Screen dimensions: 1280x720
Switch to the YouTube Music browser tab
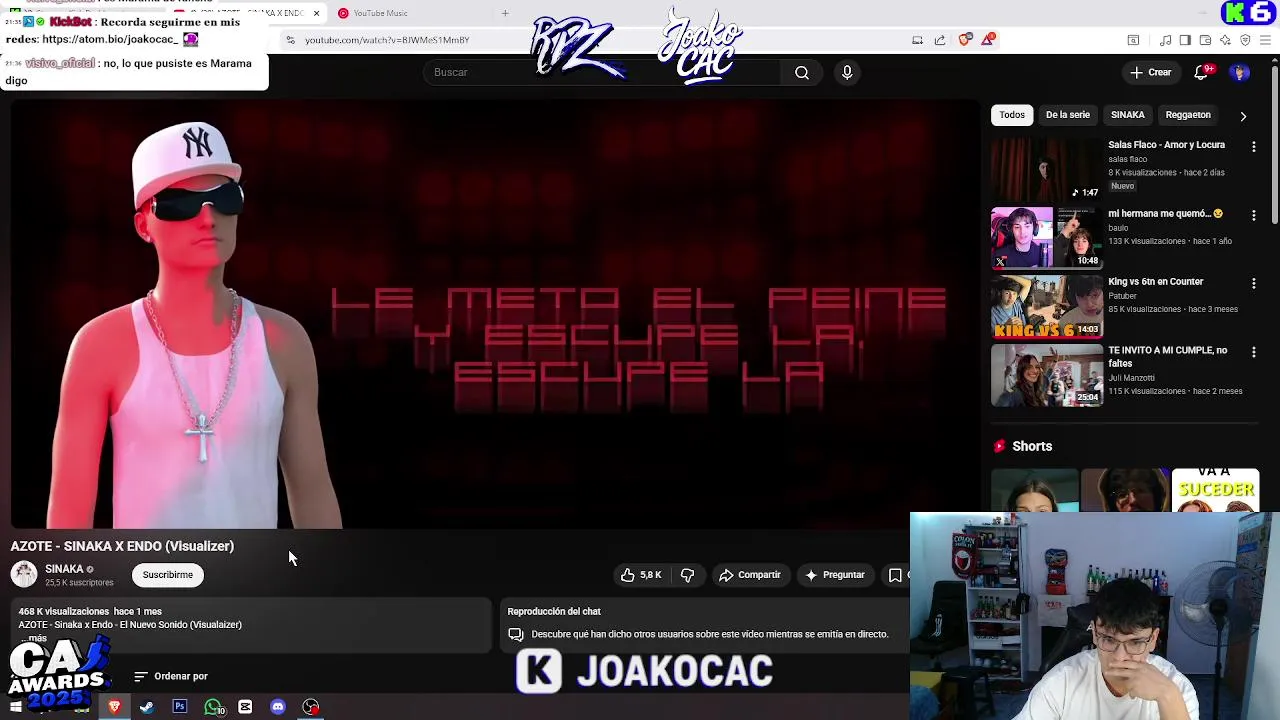pyautogui.click(x=380, y=13)
